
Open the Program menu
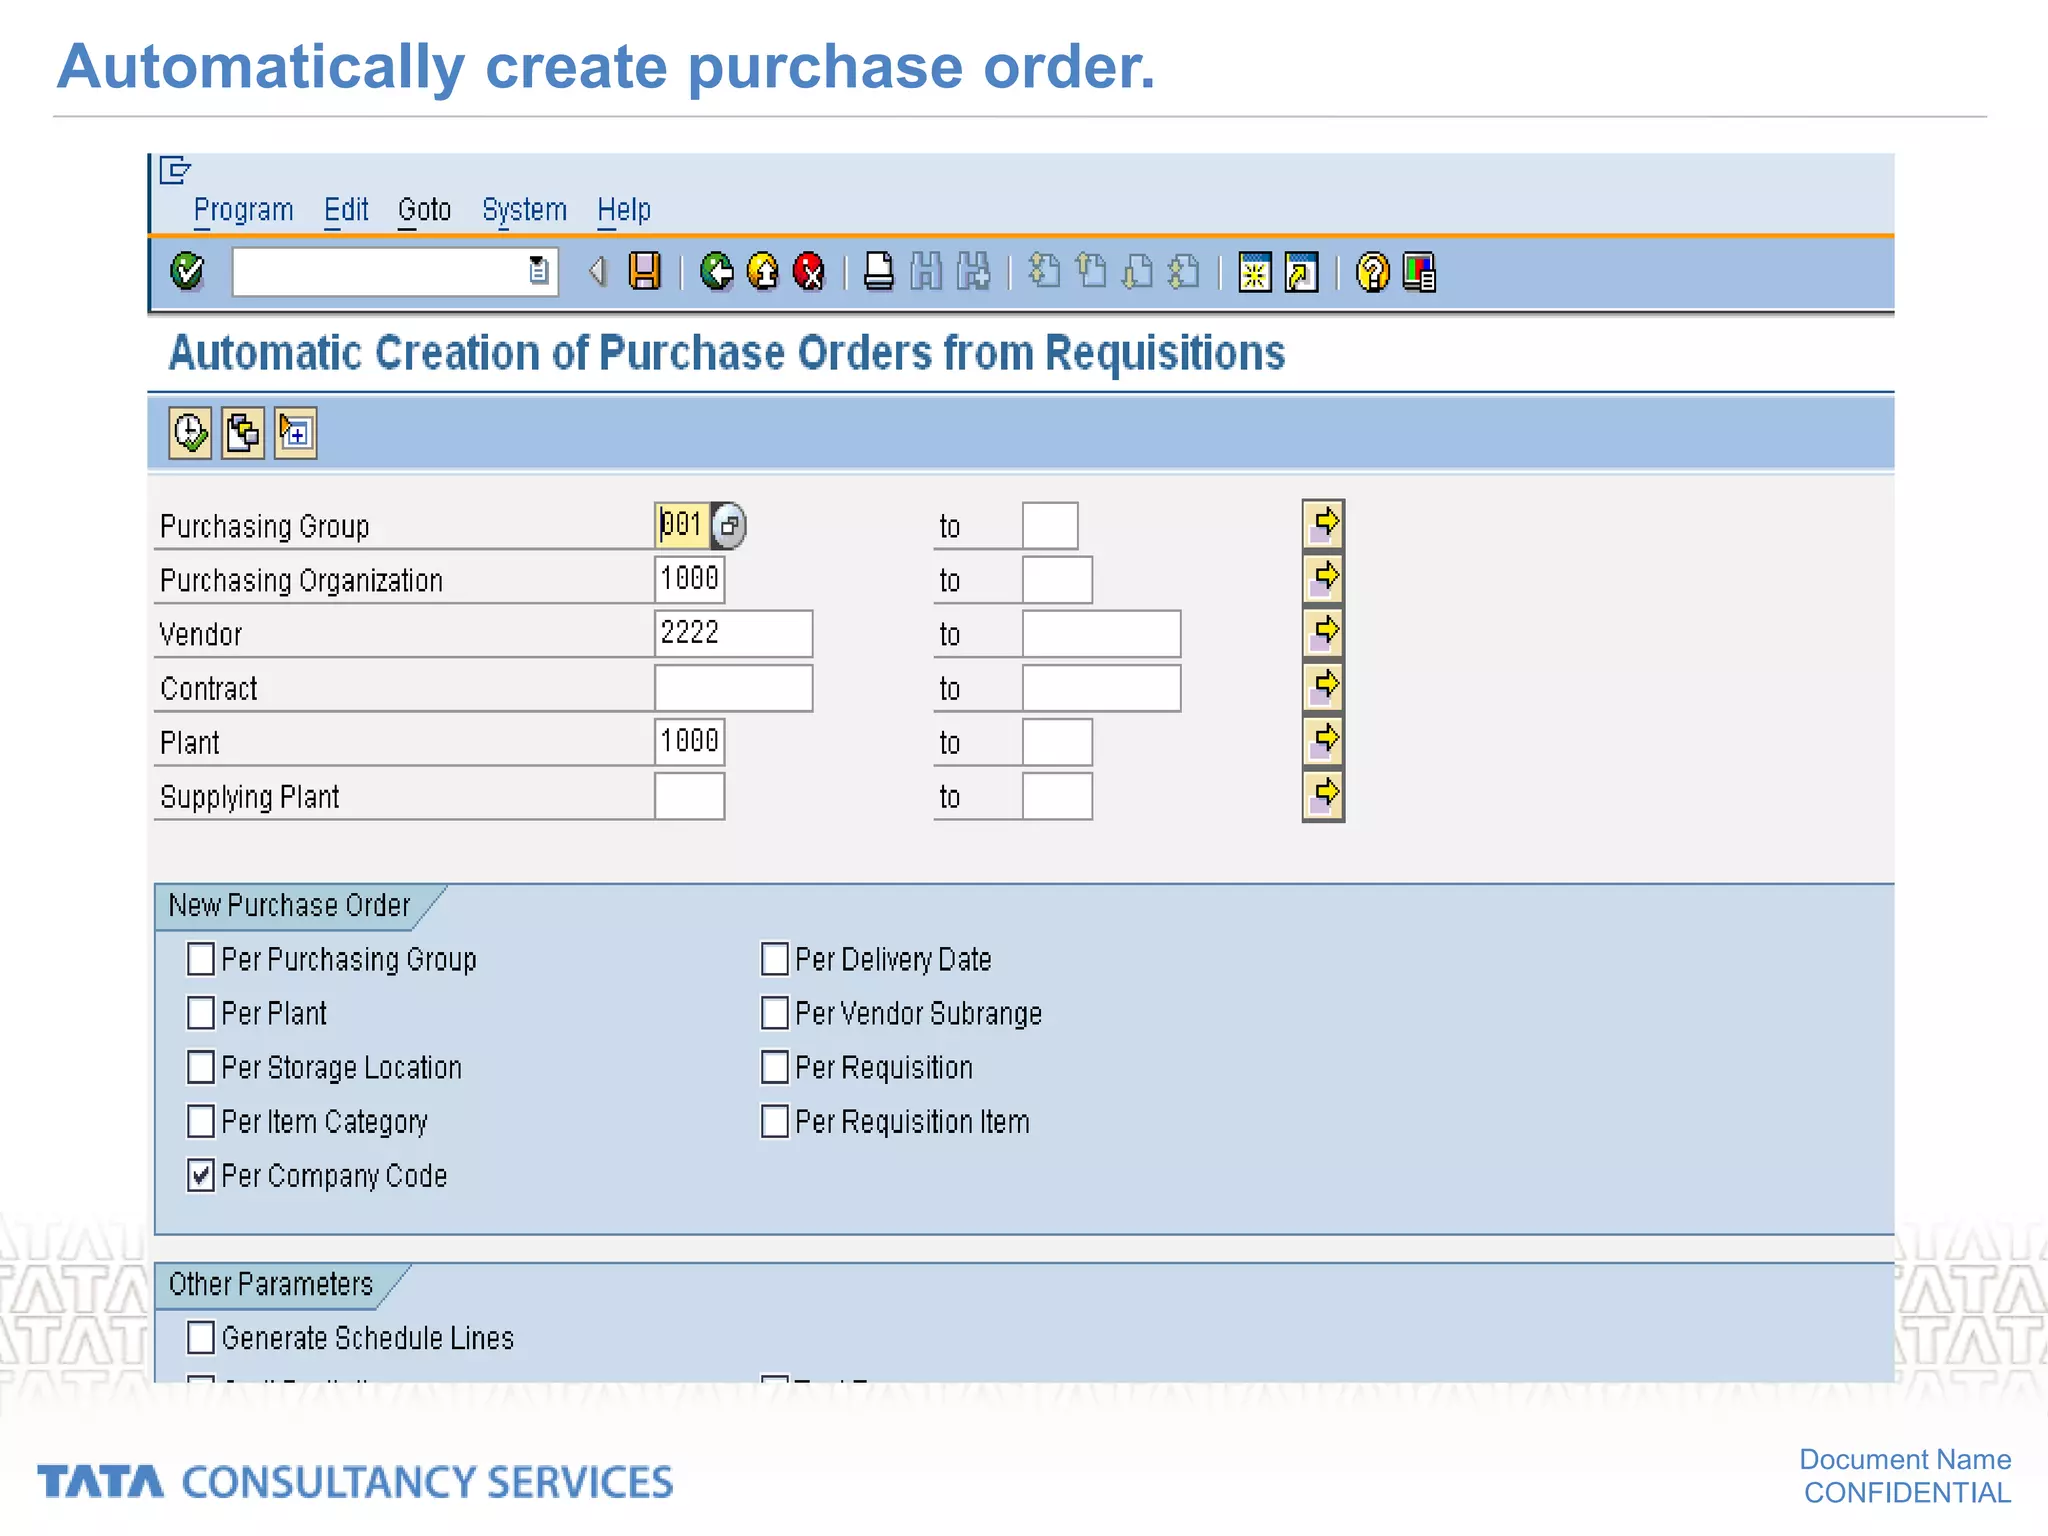pyautogui.click(x=243, y=210)
